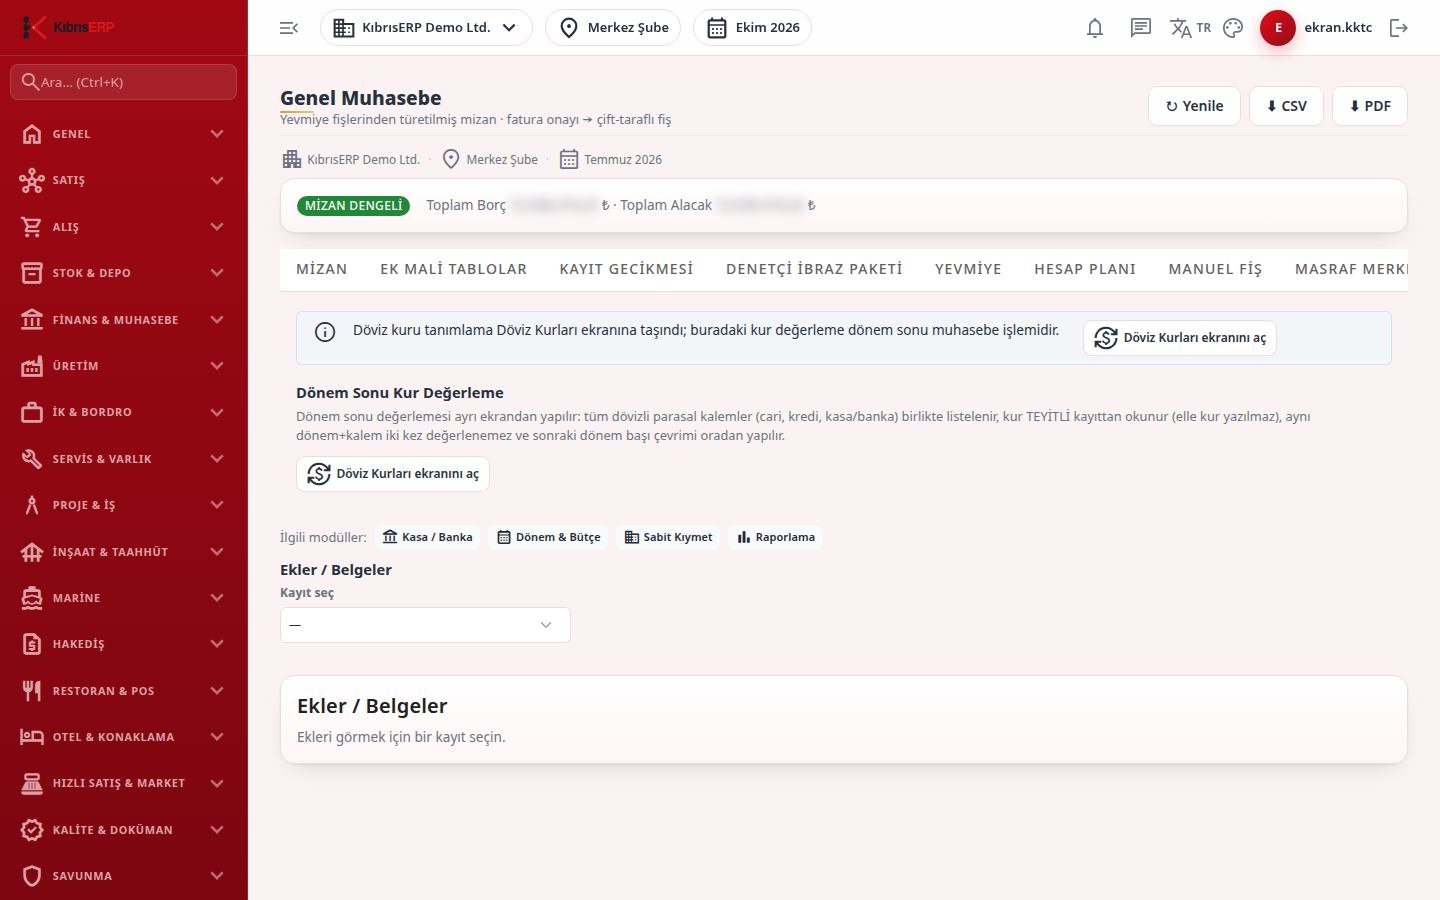Open the HESAP PLANI tab
The width and height of the screenshot is (1440, 900).
point(1085,269)
